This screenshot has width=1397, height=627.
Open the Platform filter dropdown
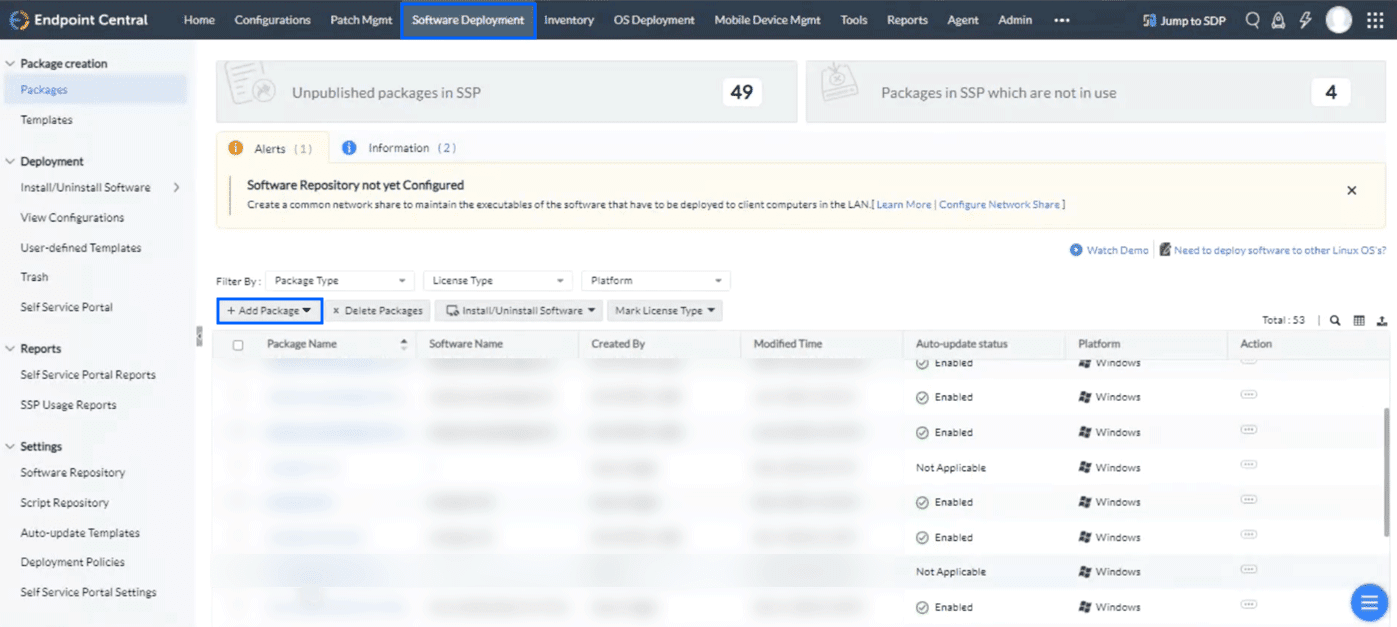[655, 281]
